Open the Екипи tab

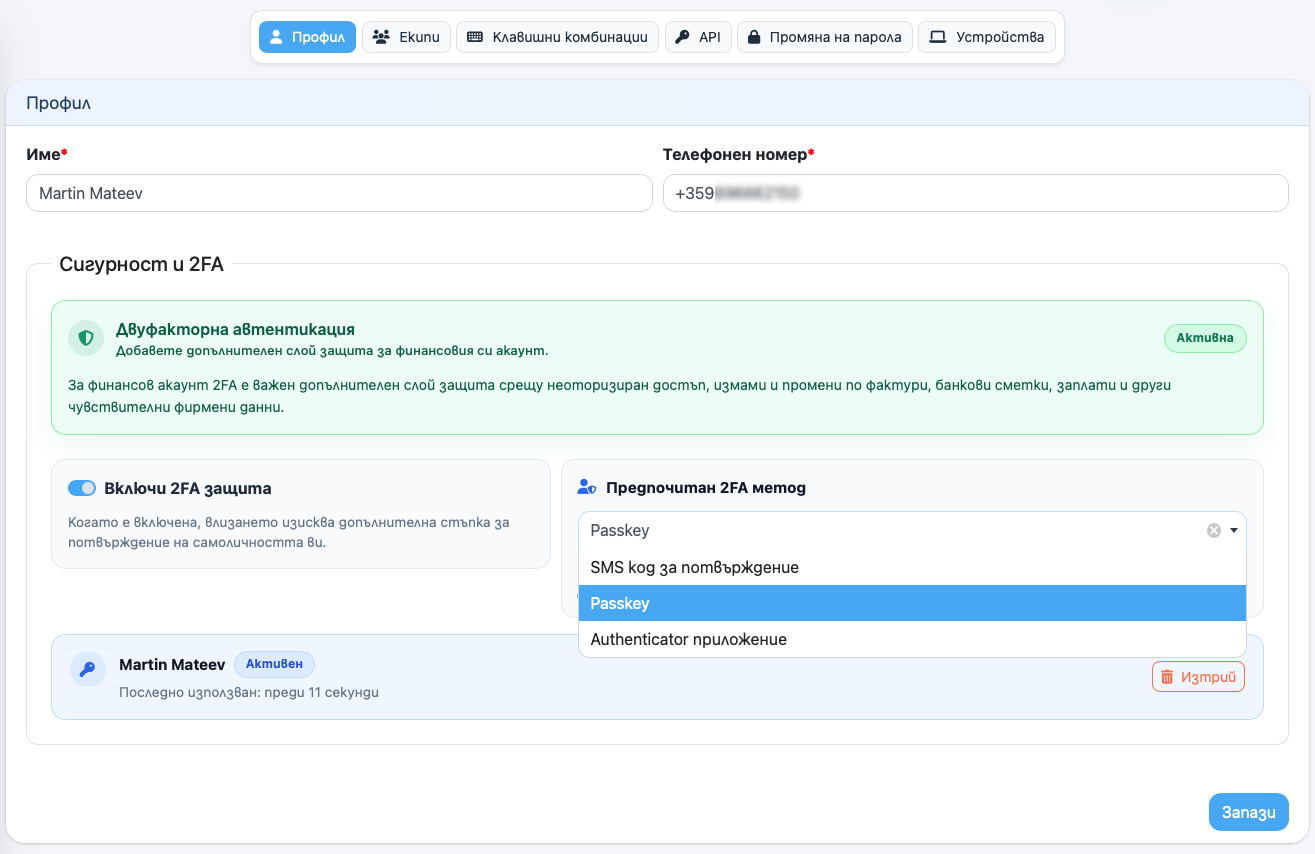coord(406,37)
